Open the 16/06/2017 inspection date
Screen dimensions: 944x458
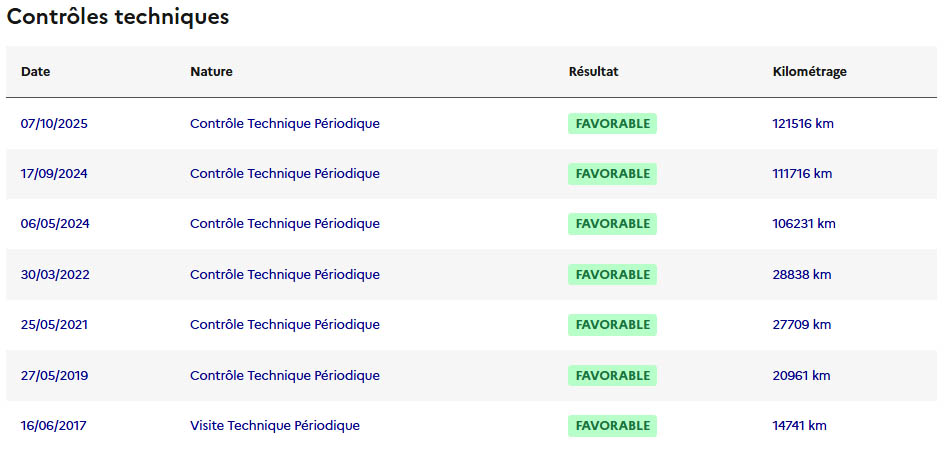(53, 426)
